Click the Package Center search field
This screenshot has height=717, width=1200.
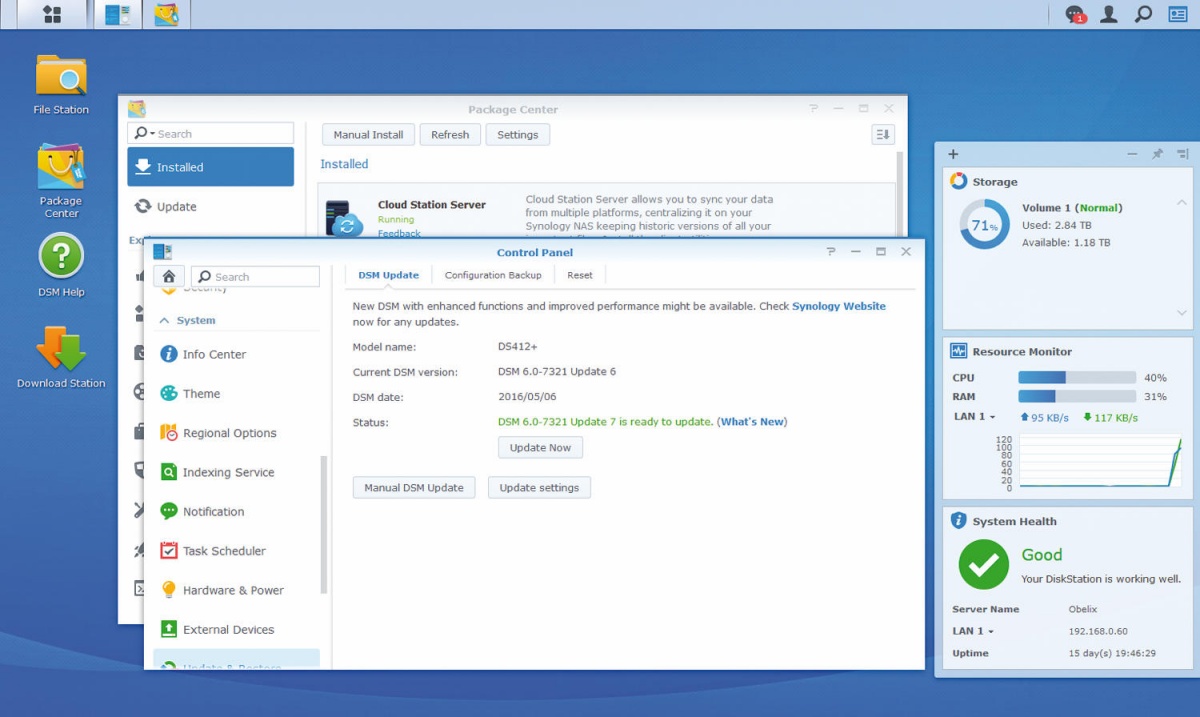pyautogui.click(x=210, y=134)
